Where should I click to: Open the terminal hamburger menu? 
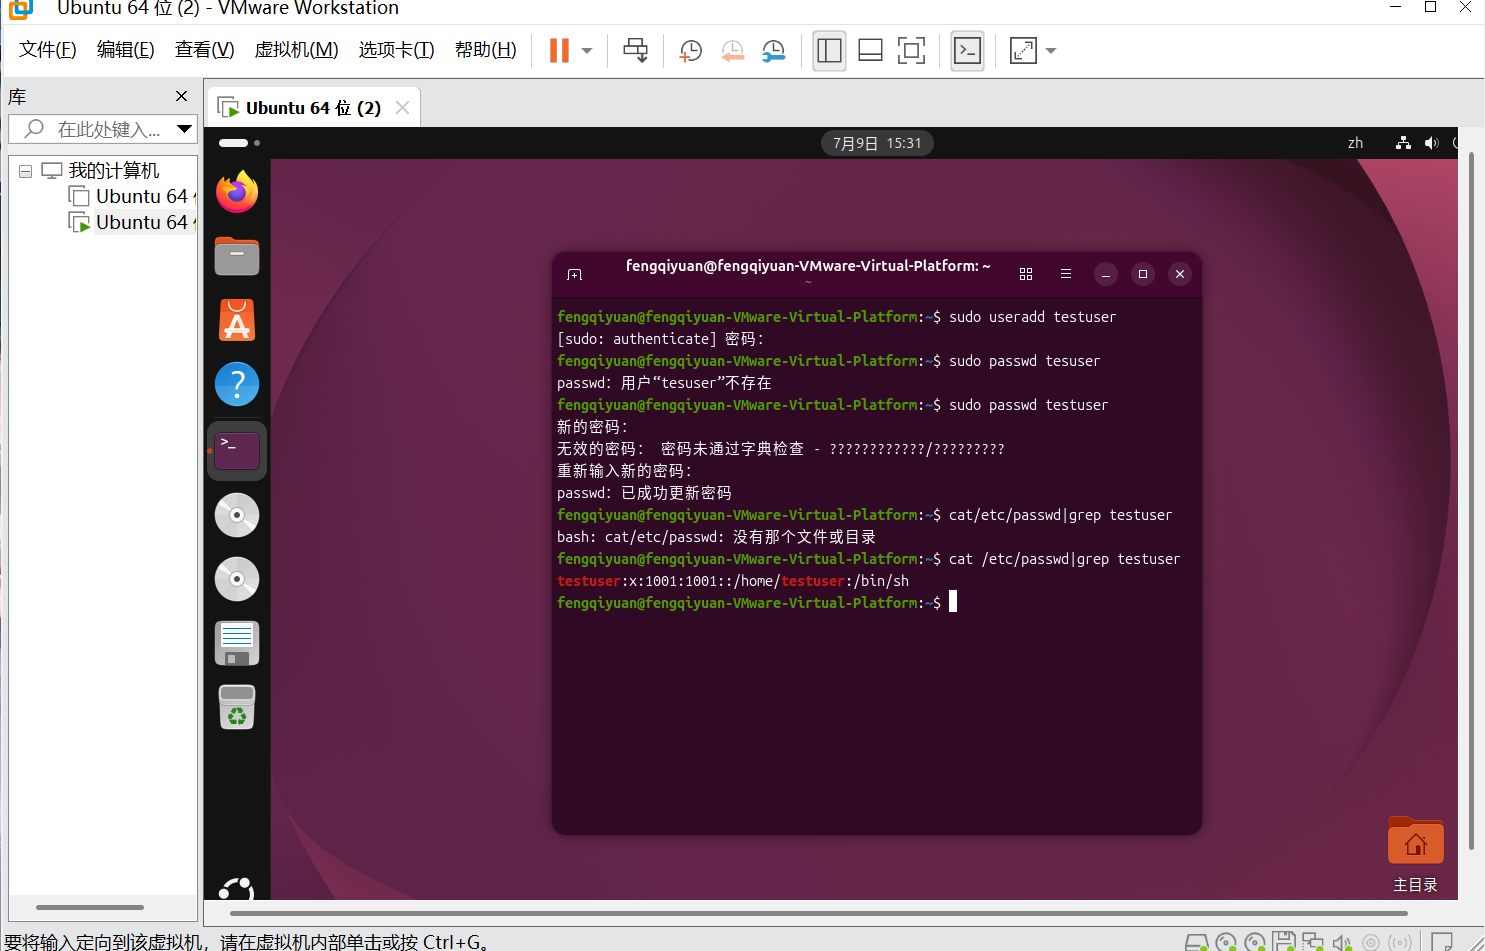point(1066,274)
